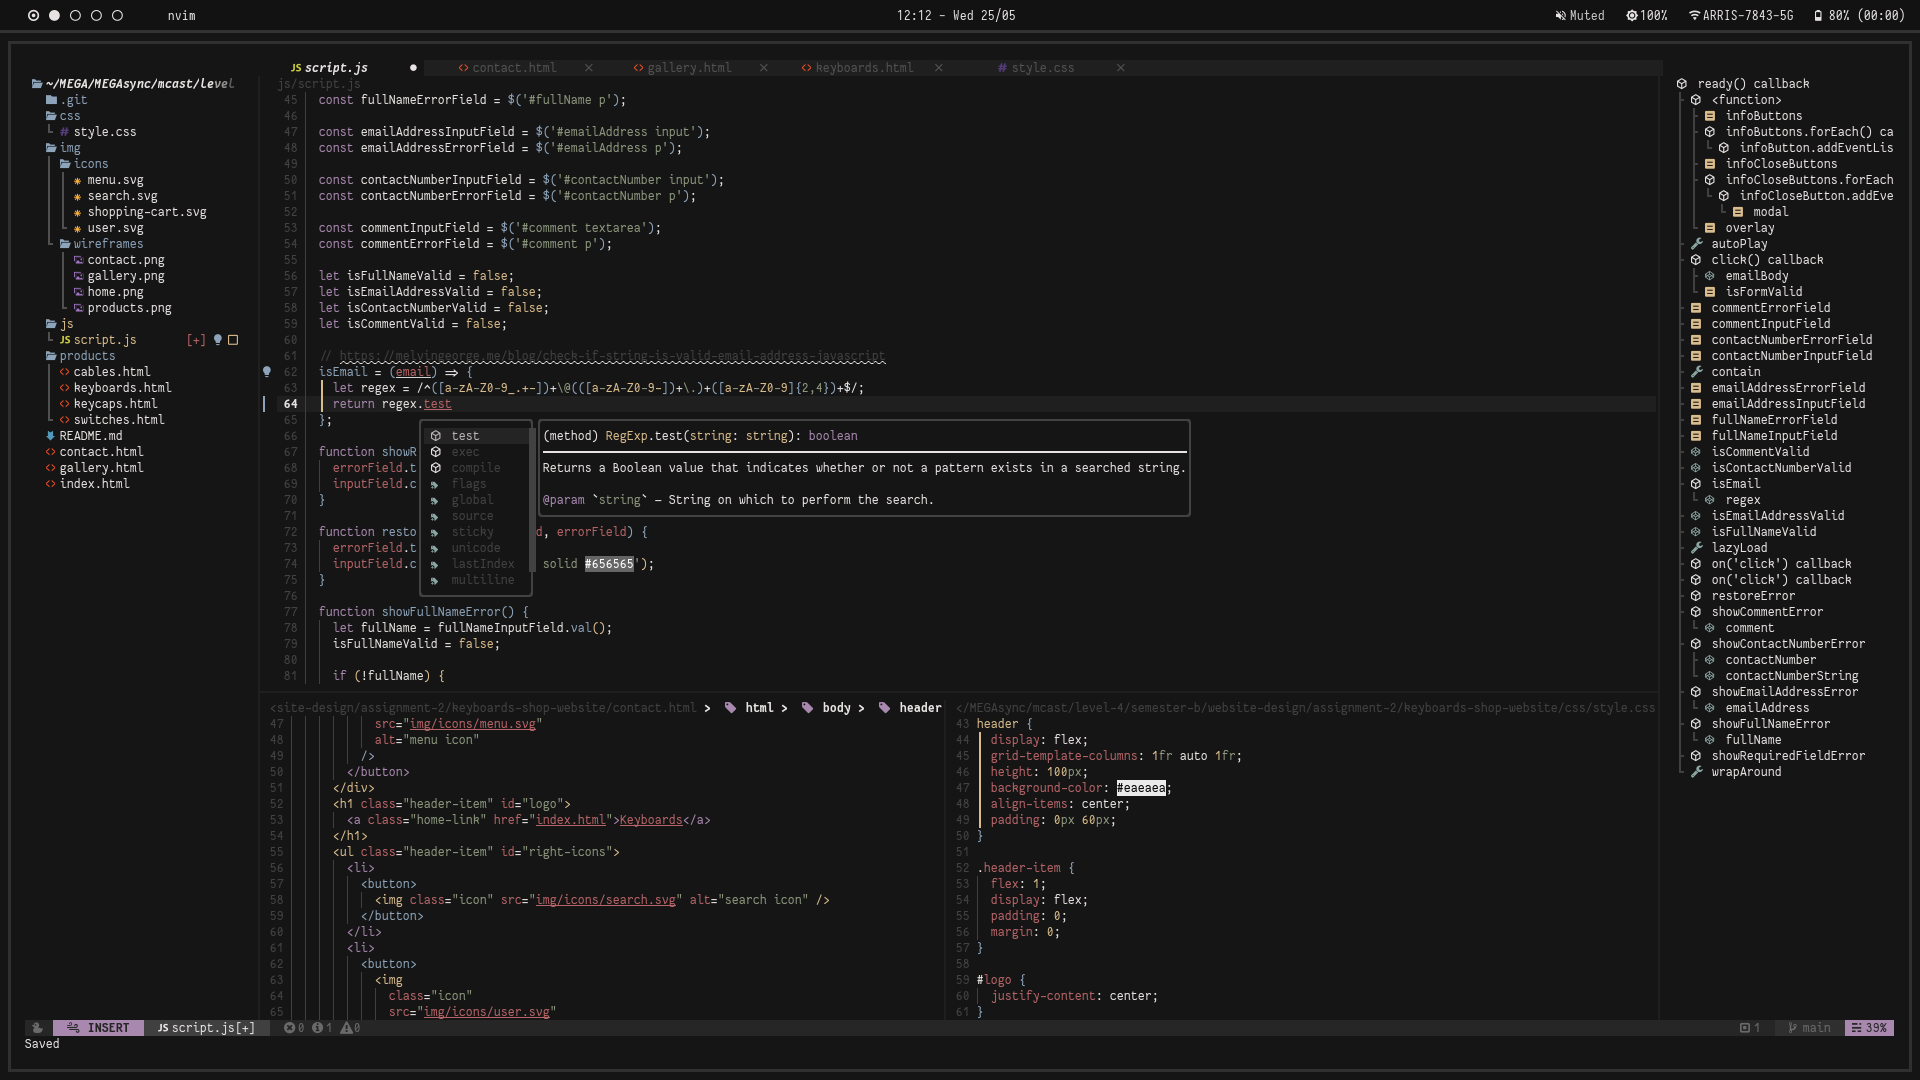Viewport: 1920px width, 1080px height.
Task: Click the index.html href link
Action: coord(570,820)
